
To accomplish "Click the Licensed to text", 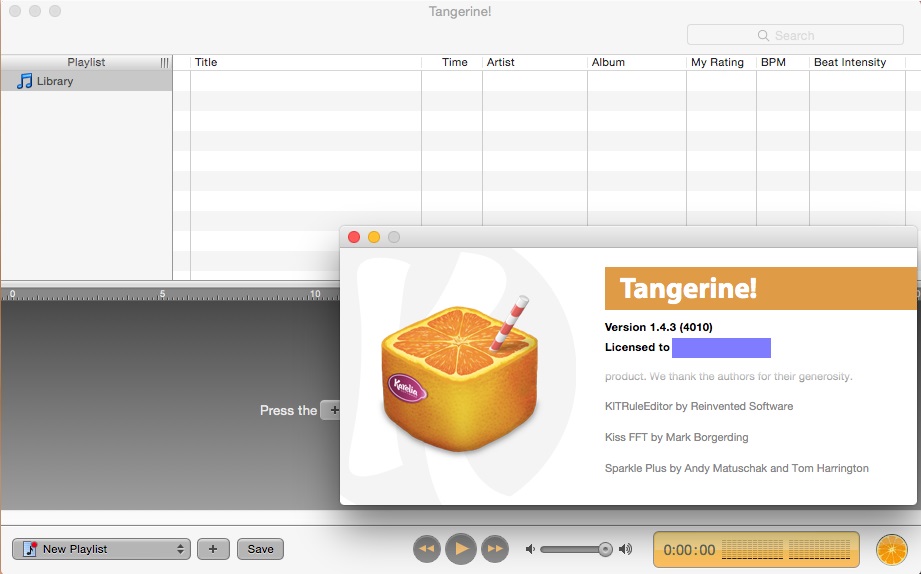I will click(x=637, y=347).
